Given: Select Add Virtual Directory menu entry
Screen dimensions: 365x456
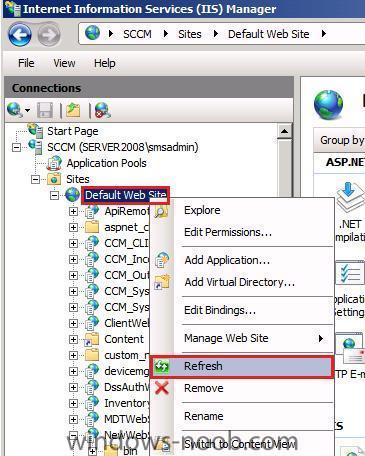Looking at the screenshot, I should (x=242, y=282).
